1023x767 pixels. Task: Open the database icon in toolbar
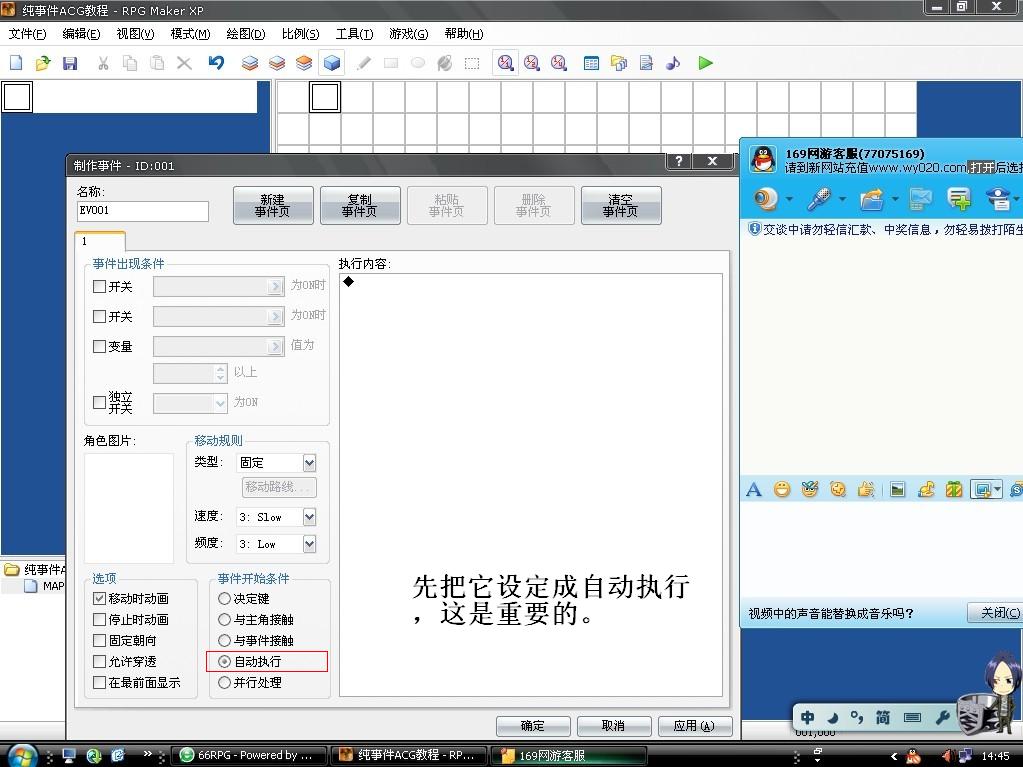click(591, 63)
